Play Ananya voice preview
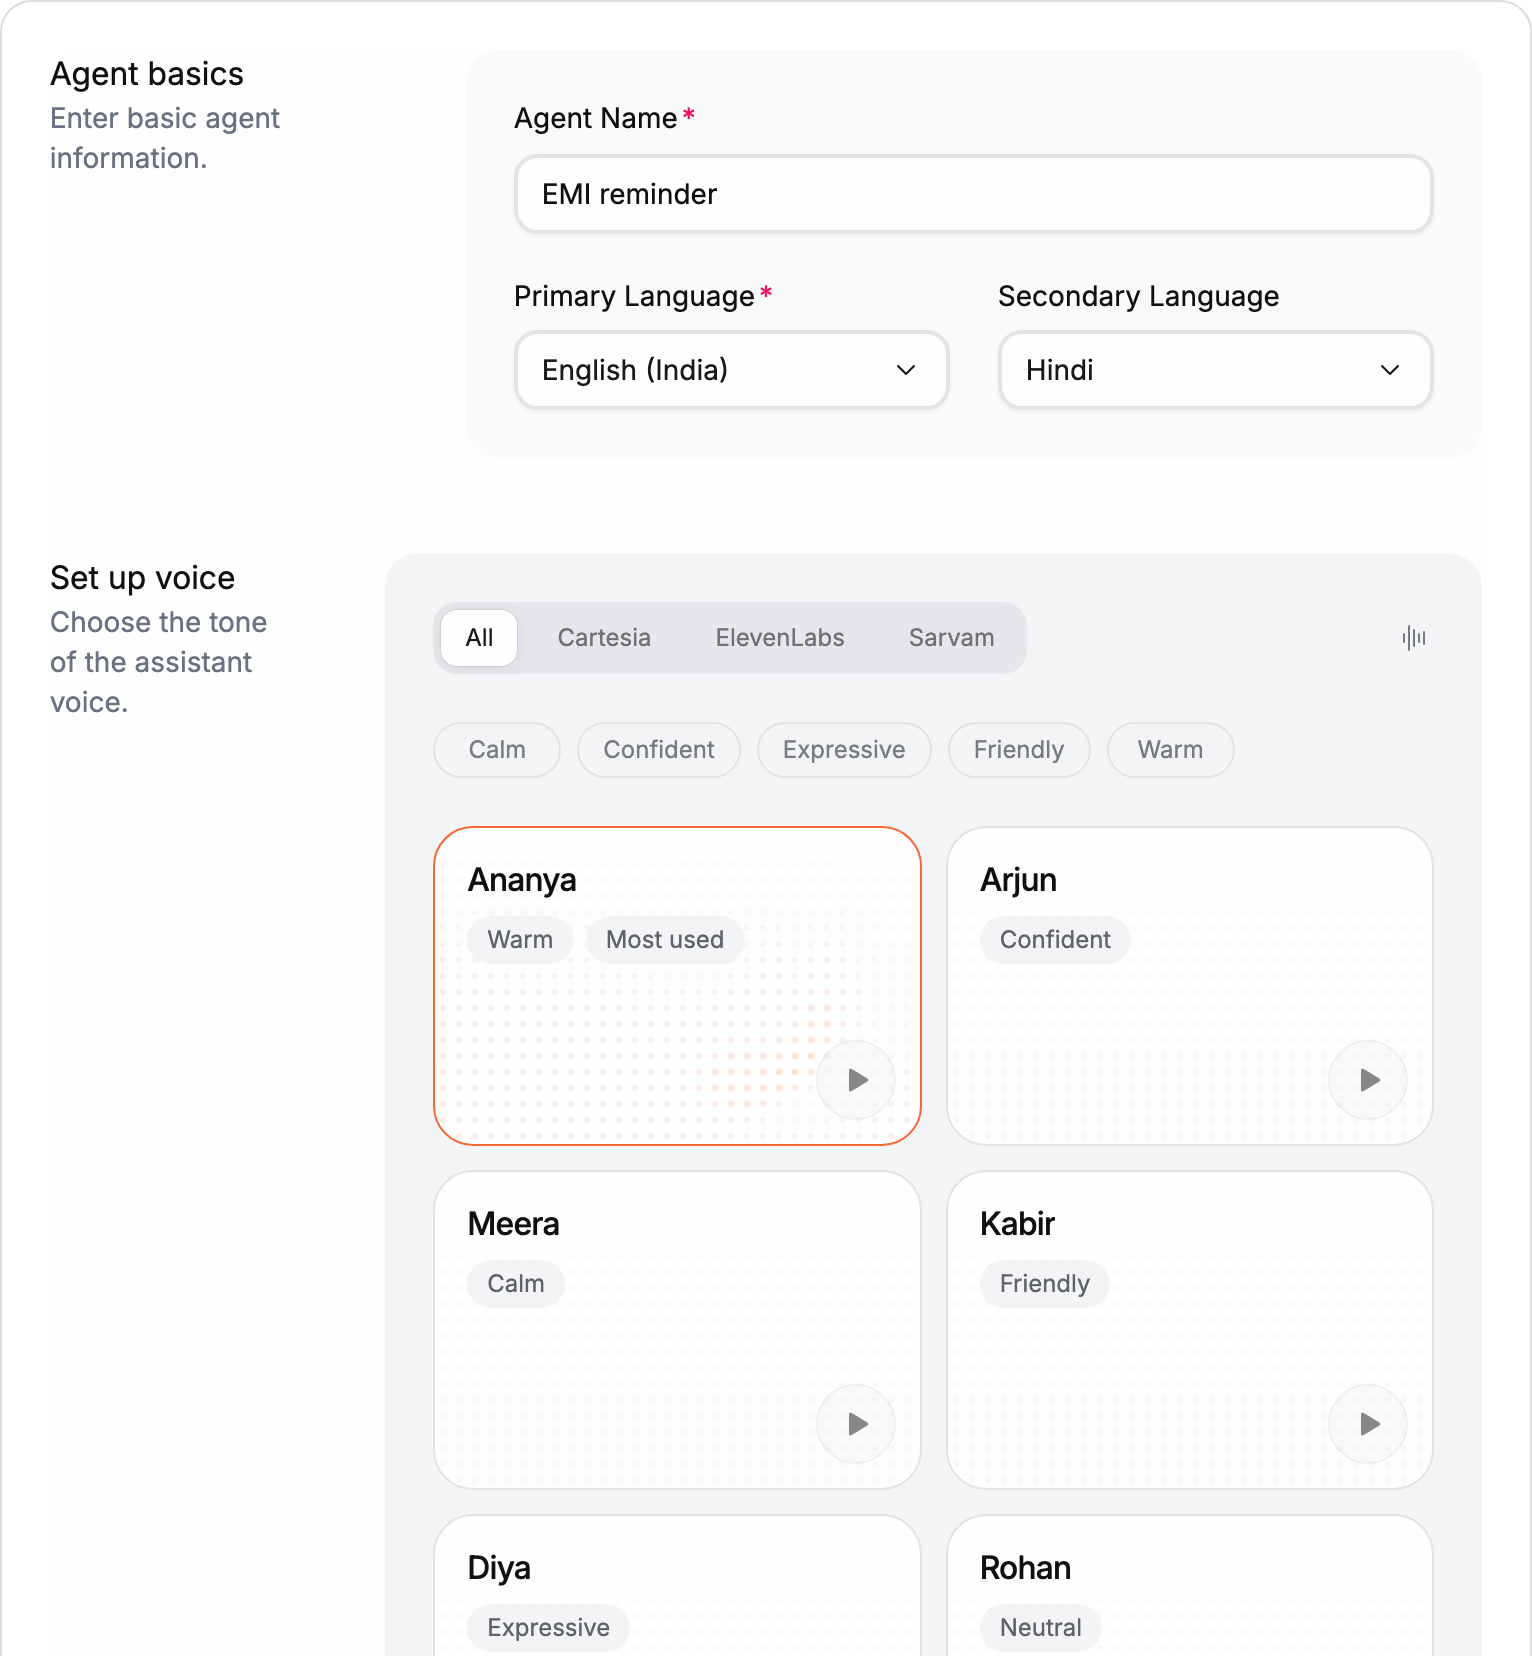Viewport: 1532px width, 1656px height. pyautogui.click(x=856, y=1080)
